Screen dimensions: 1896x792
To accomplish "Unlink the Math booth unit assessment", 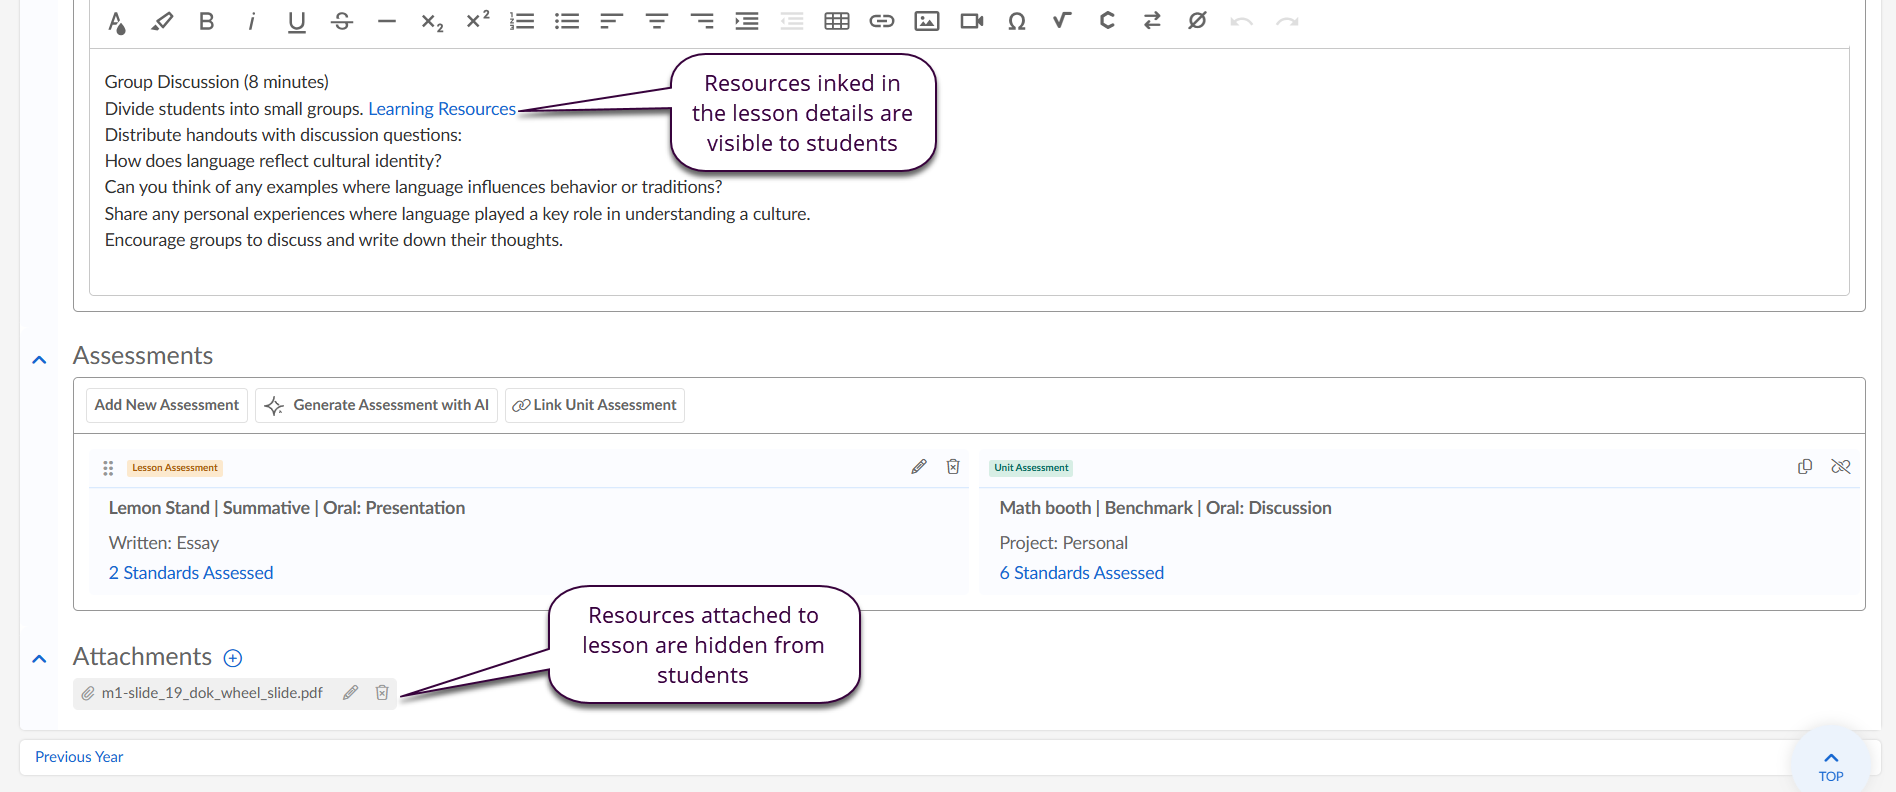I will pos(1841,467).
